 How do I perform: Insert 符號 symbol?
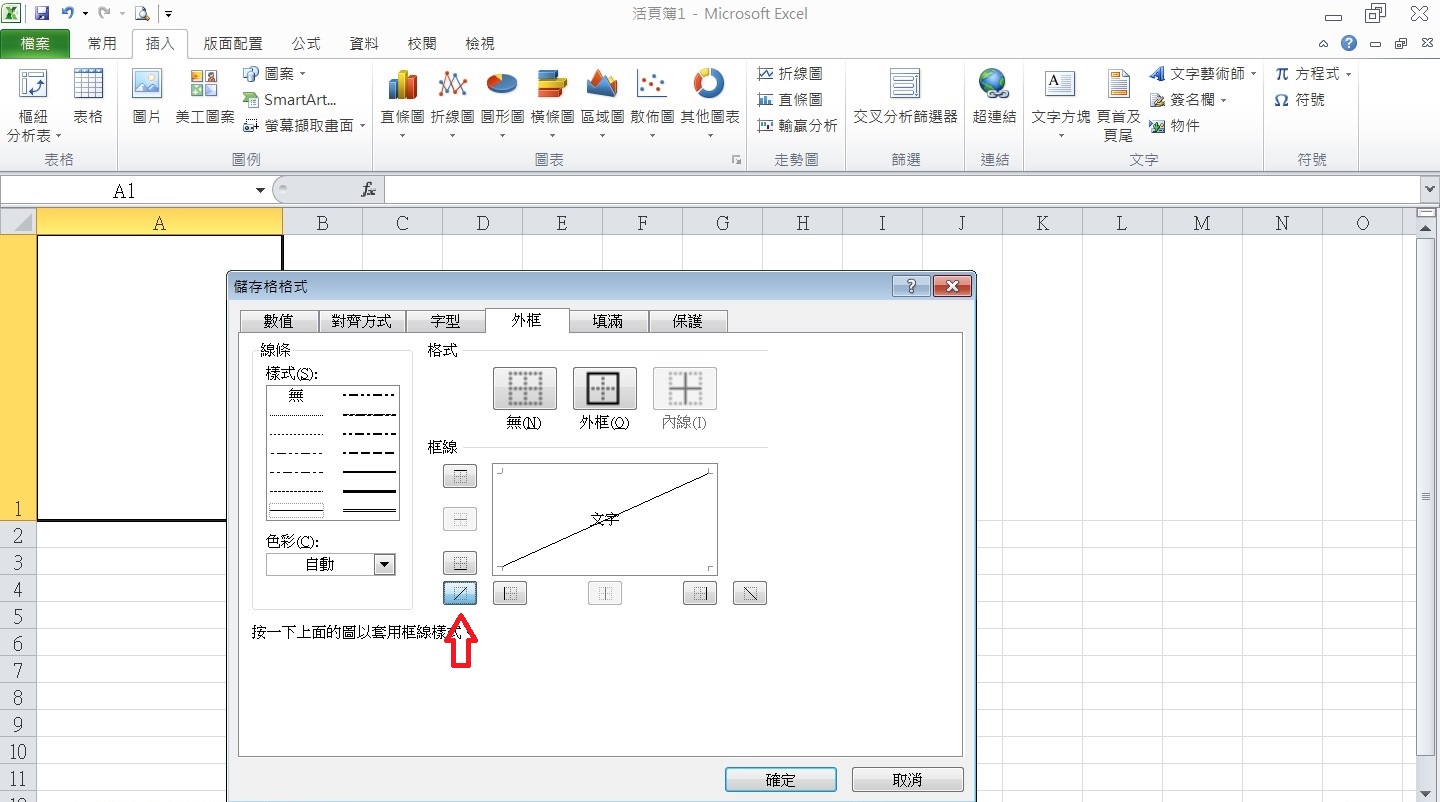(x=1300, y=100)
